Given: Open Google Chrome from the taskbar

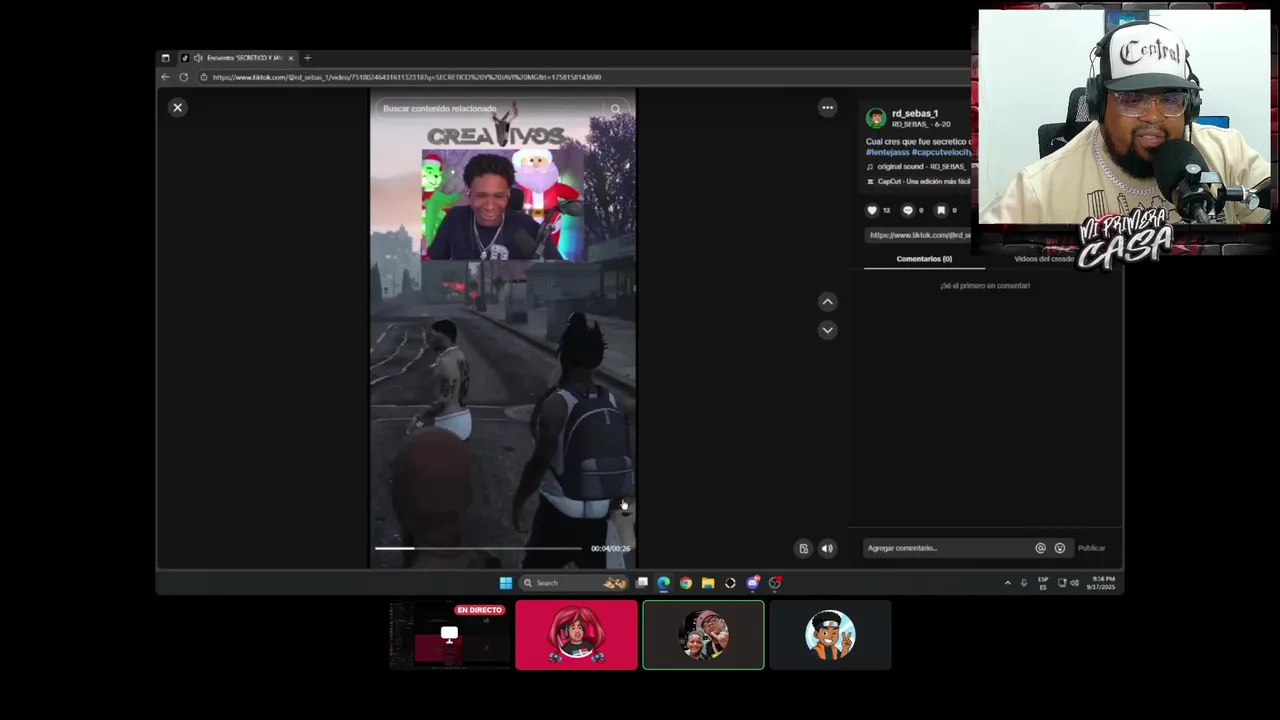Looking at the screenshot, I should [x=686, y=583].
